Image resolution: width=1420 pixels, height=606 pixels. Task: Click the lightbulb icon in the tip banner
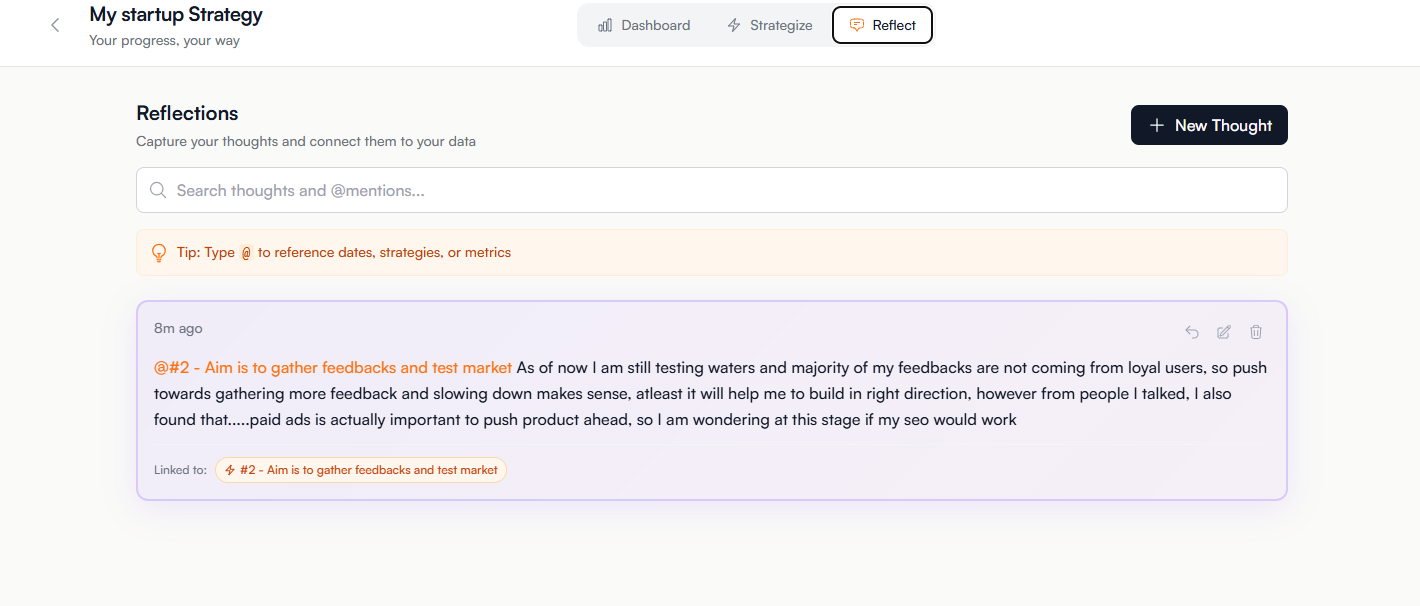tap(159, 252)
